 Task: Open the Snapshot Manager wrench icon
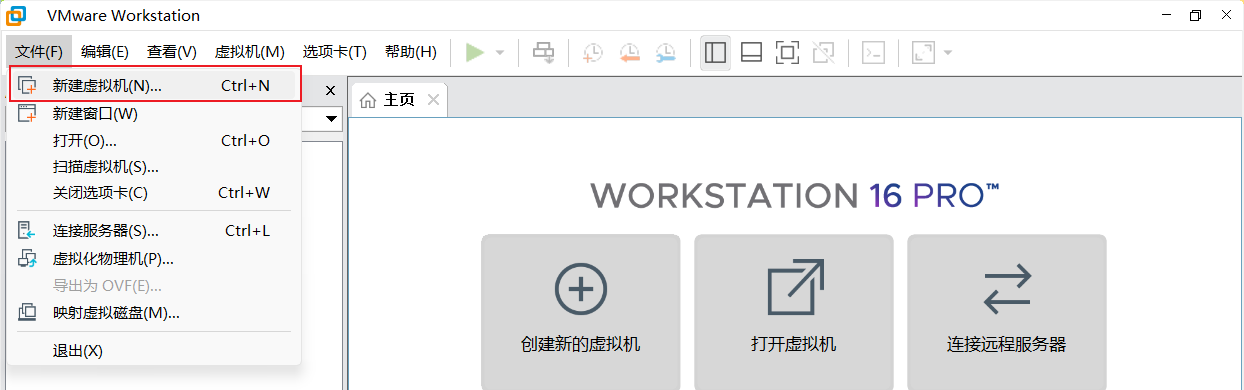665,52
